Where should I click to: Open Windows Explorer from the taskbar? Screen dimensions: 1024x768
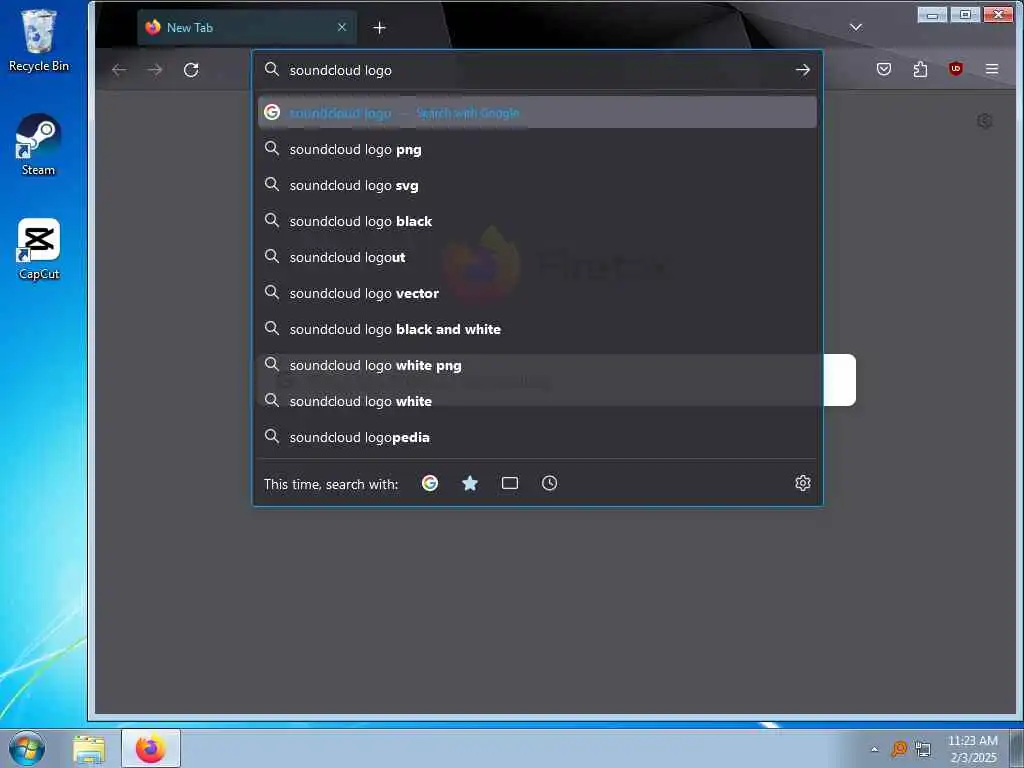coord(89,749)
